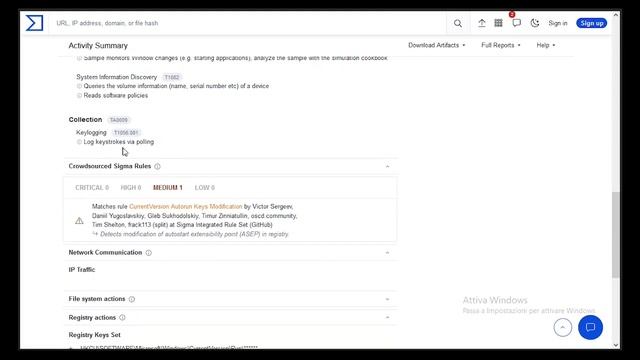Click the 'Keylogging' technique label

point(91,133)
